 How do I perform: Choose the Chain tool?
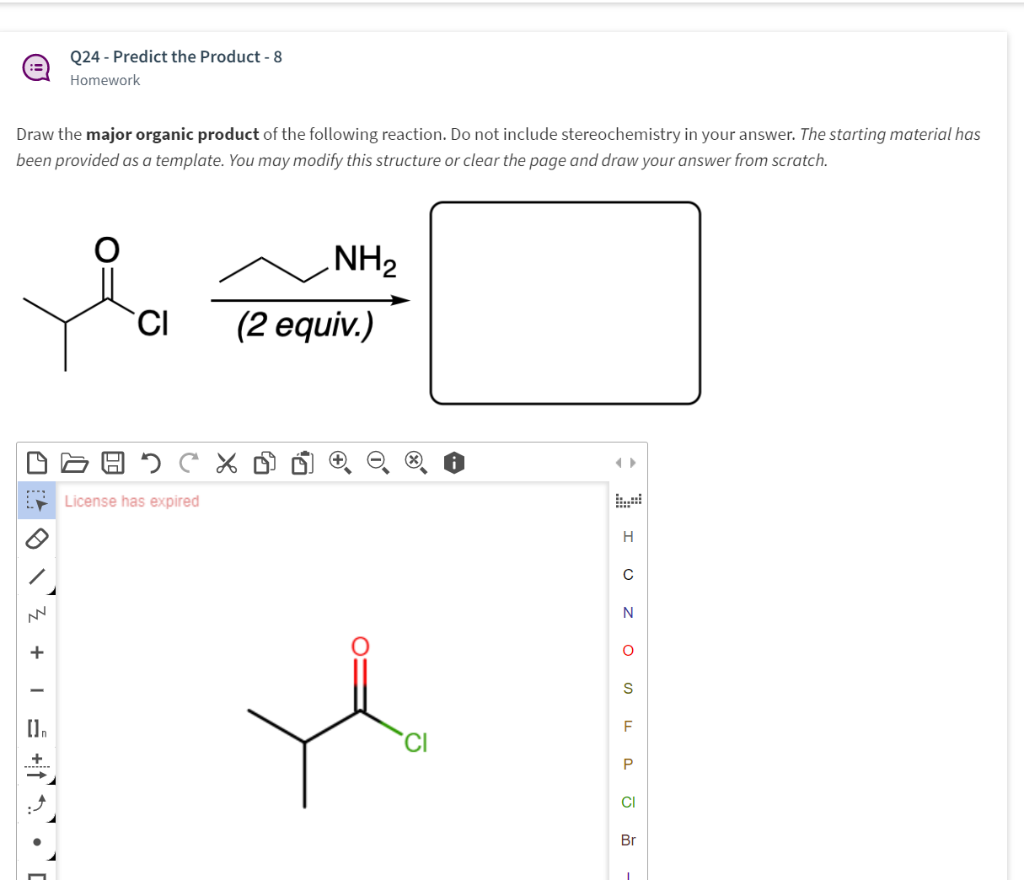pyautogui.click(x=36, y=615)
